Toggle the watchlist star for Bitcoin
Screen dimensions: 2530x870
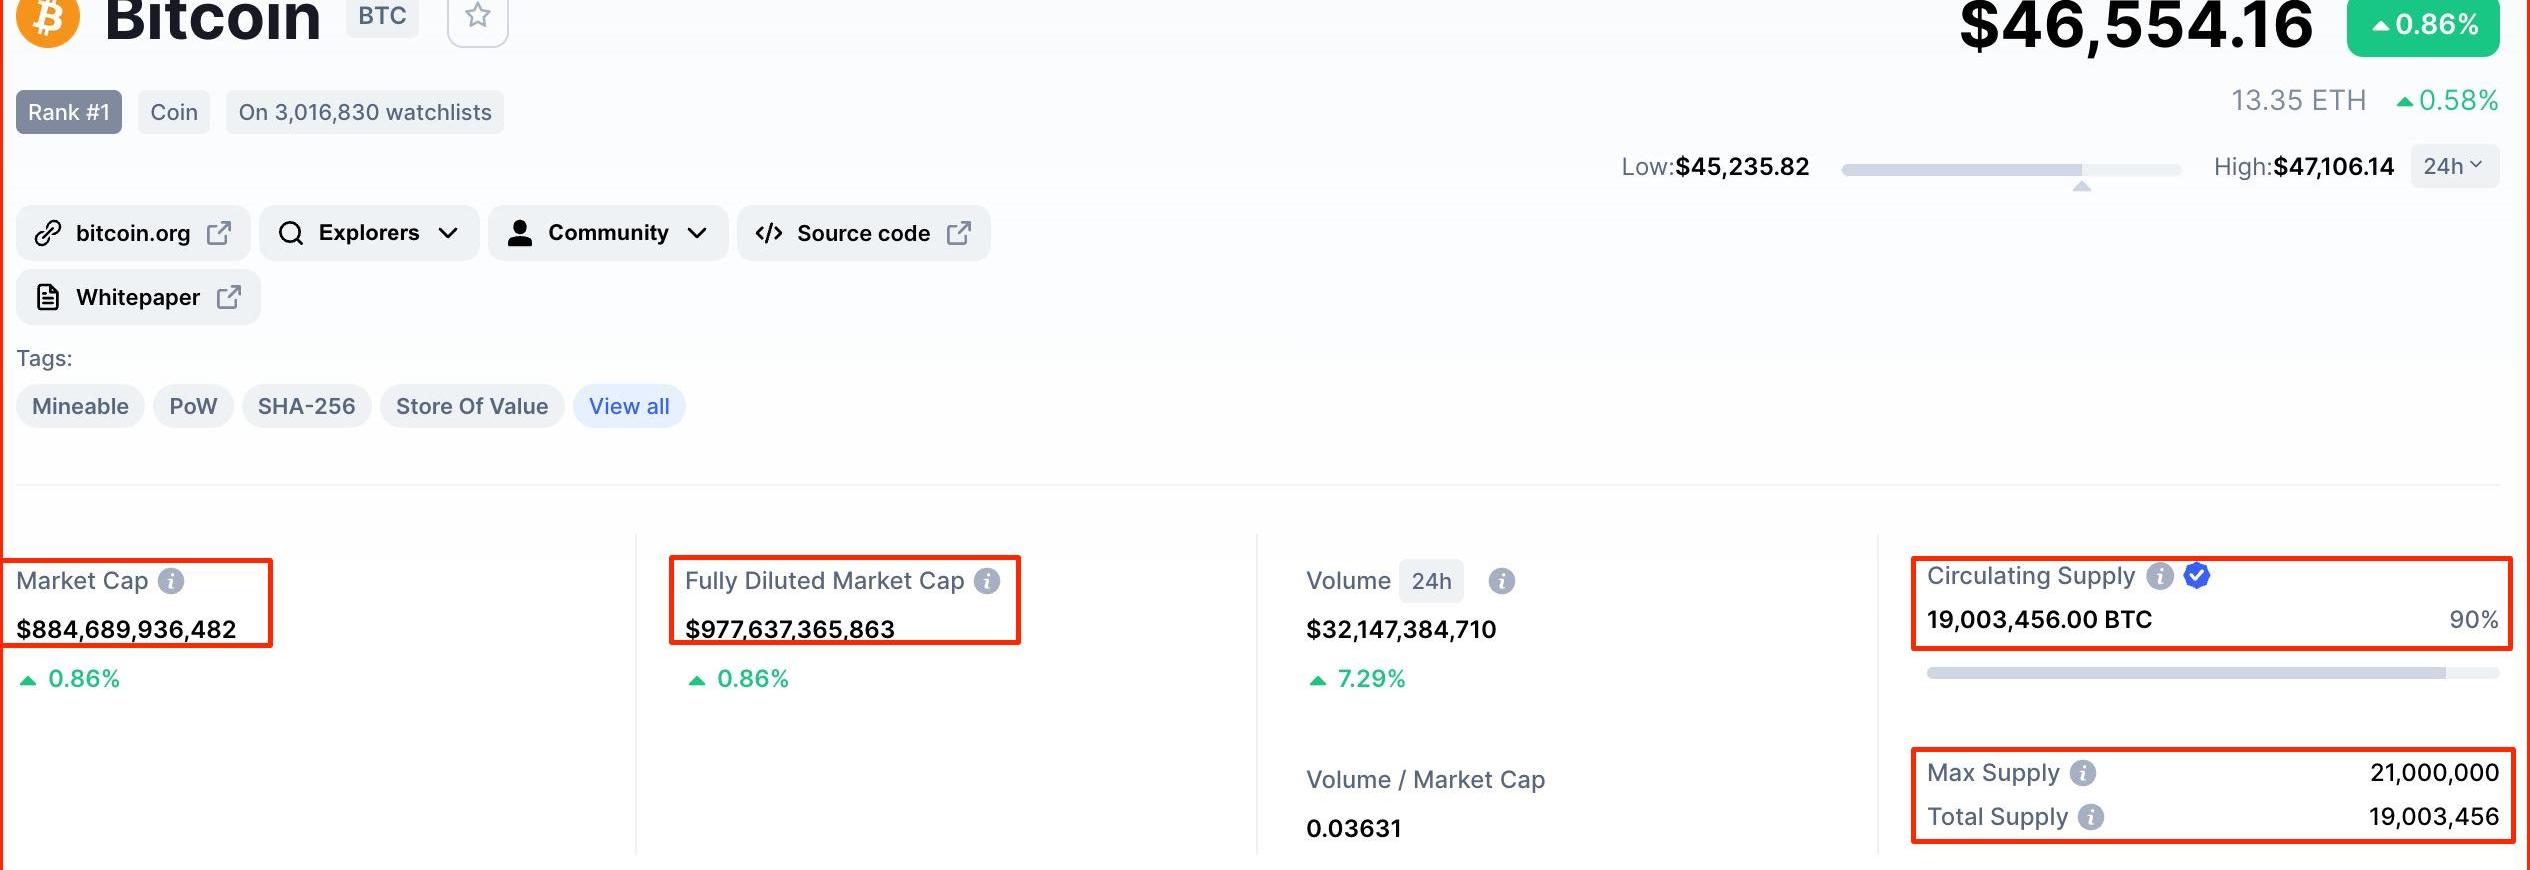(478, 17)
